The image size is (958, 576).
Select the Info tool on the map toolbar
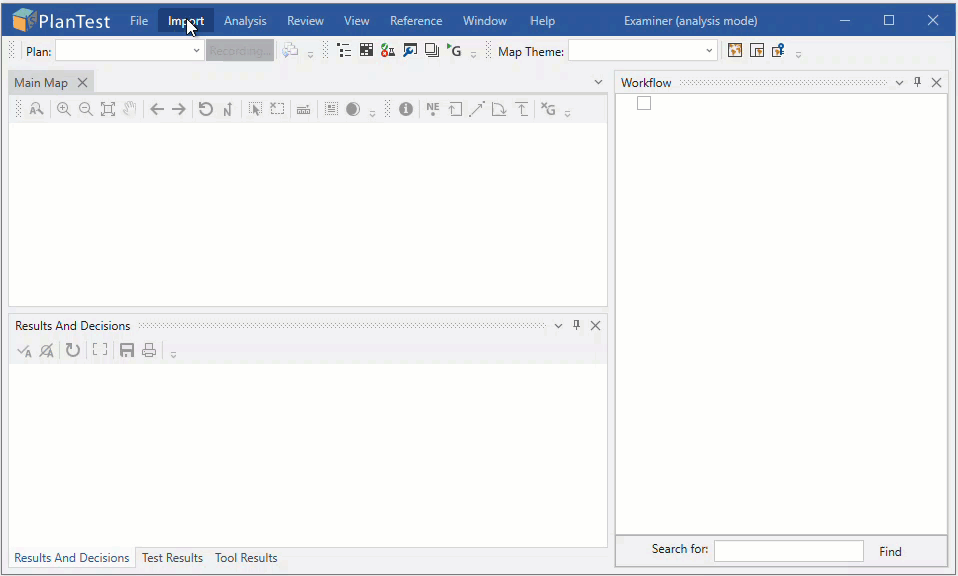tap(405, 108)
